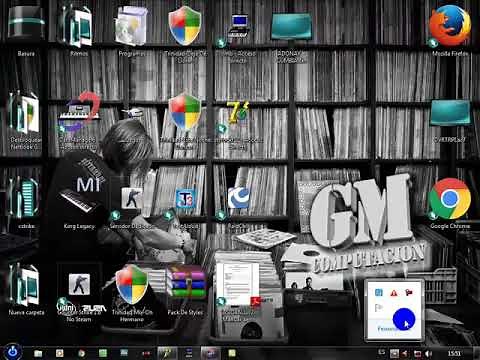This screenshot has width=480, height=360.
Task: Open the cstrike folder
Action: 25,198
